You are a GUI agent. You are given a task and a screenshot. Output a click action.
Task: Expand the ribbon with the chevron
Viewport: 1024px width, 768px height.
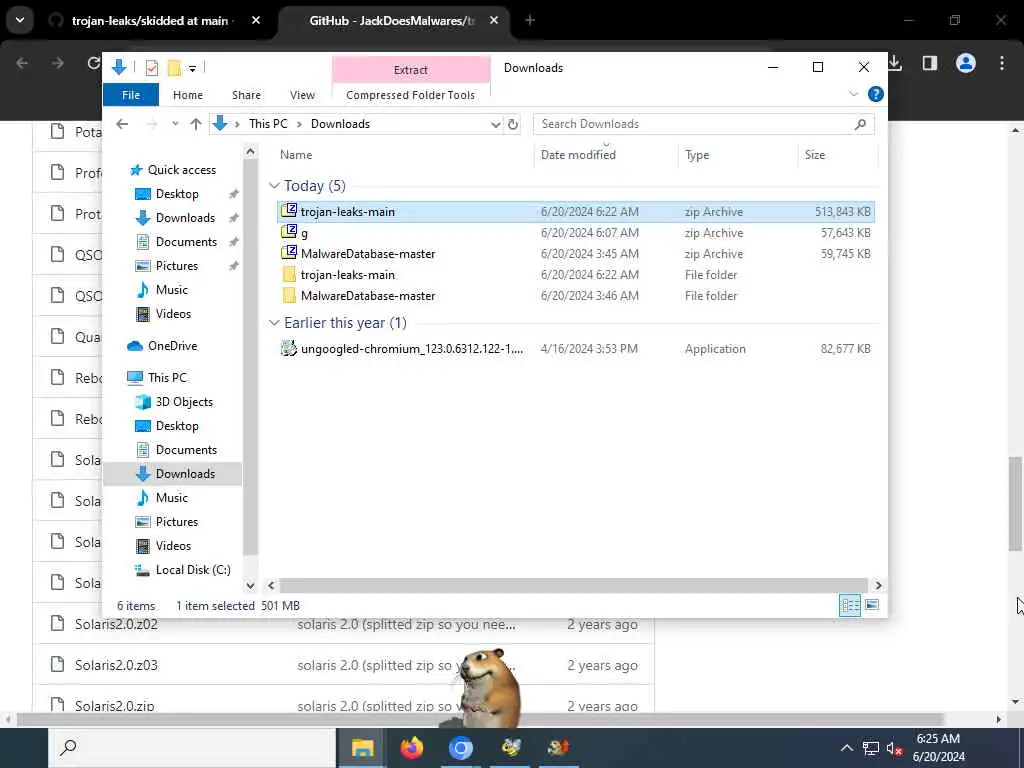click(x=853, y=94)
